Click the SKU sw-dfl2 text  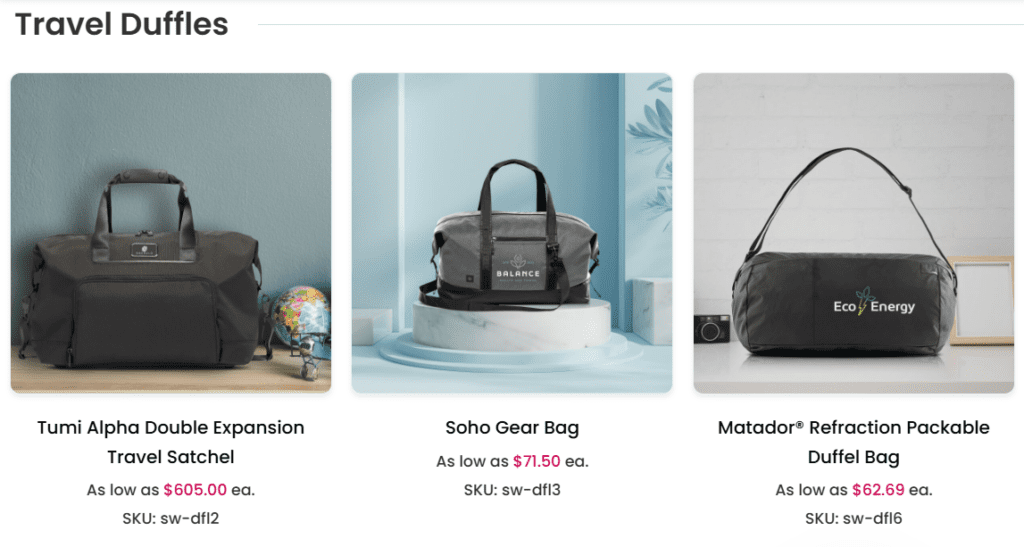click(x=171, y=518)
